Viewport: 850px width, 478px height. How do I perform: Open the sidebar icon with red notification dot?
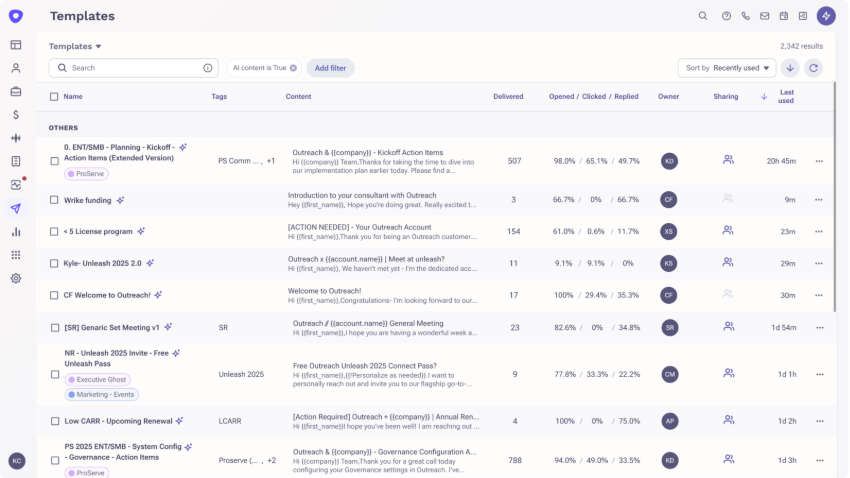[16, 185]
